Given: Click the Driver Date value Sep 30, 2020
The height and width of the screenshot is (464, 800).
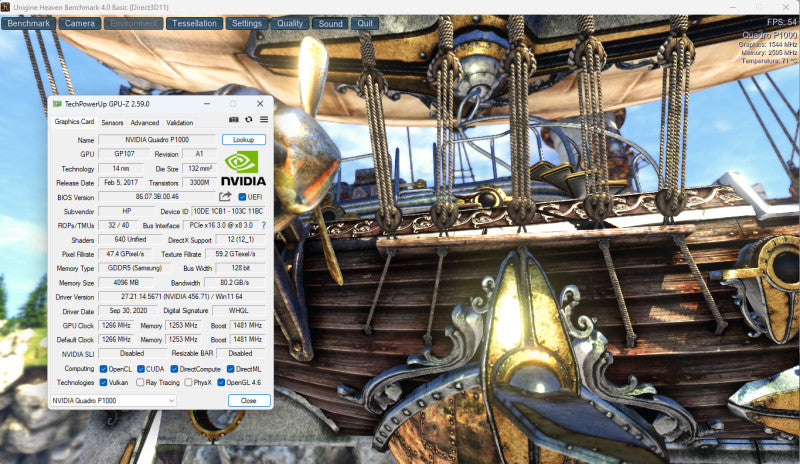Looking at the screenshot, I should coord(128,310).
